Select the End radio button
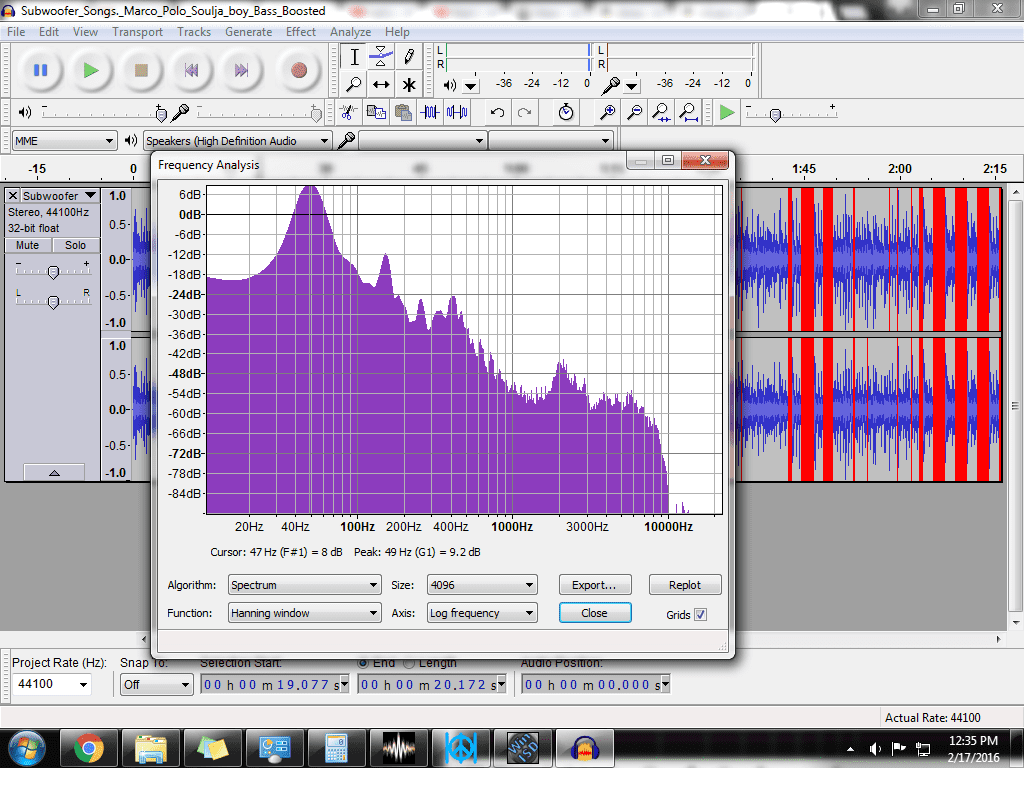The image size is (1024, 802). coord(363,663)
